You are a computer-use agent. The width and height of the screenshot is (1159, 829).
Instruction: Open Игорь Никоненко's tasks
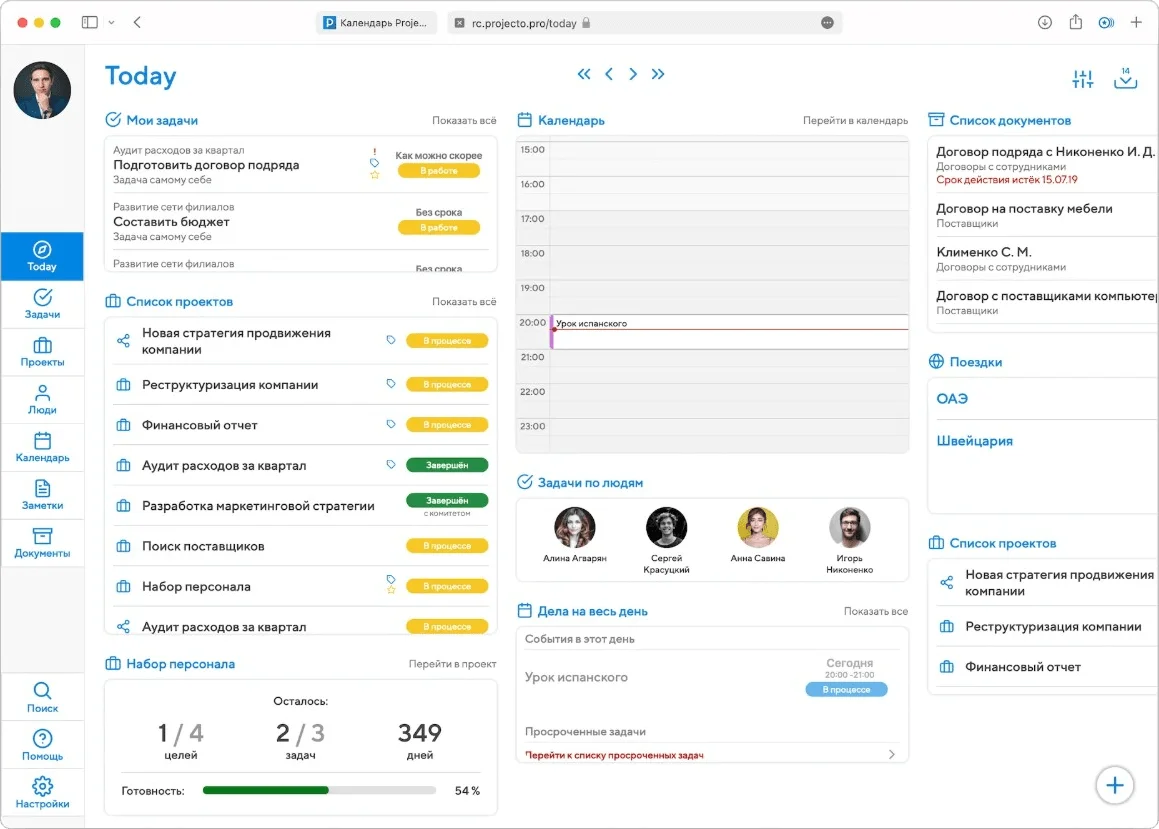(x=849, y=540)
